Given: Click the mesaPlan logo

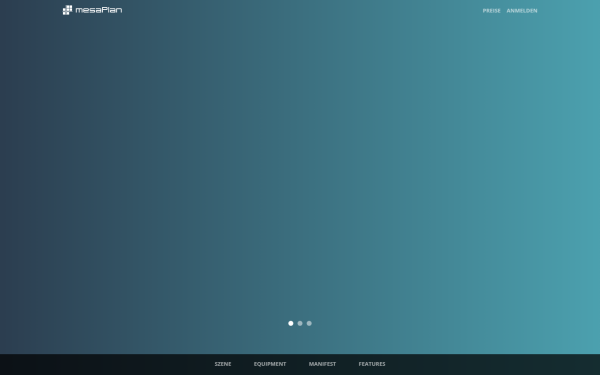Looking at the screenshot, I should click(92, 10).
